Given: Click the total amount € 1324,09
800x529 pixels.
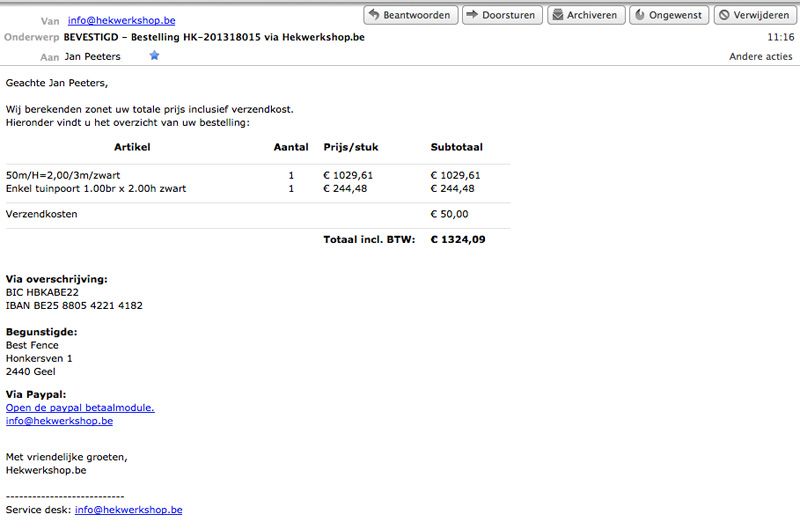Looking at the screenshot, I should [x=458, y=240].
